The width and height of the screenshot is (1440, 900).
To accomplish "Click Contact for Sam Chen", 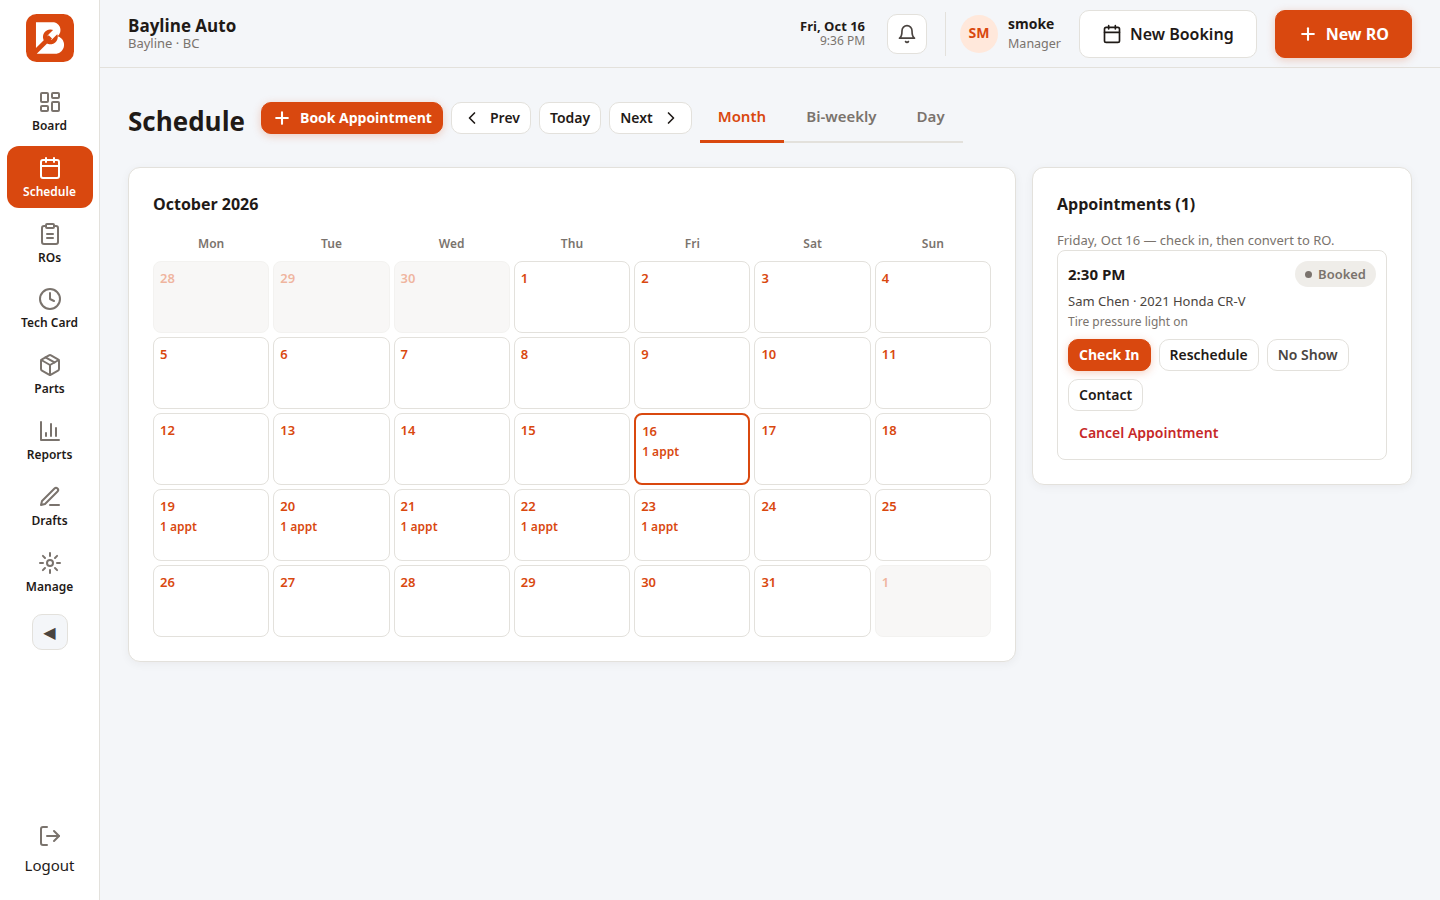I will [x=1105, y=395].
